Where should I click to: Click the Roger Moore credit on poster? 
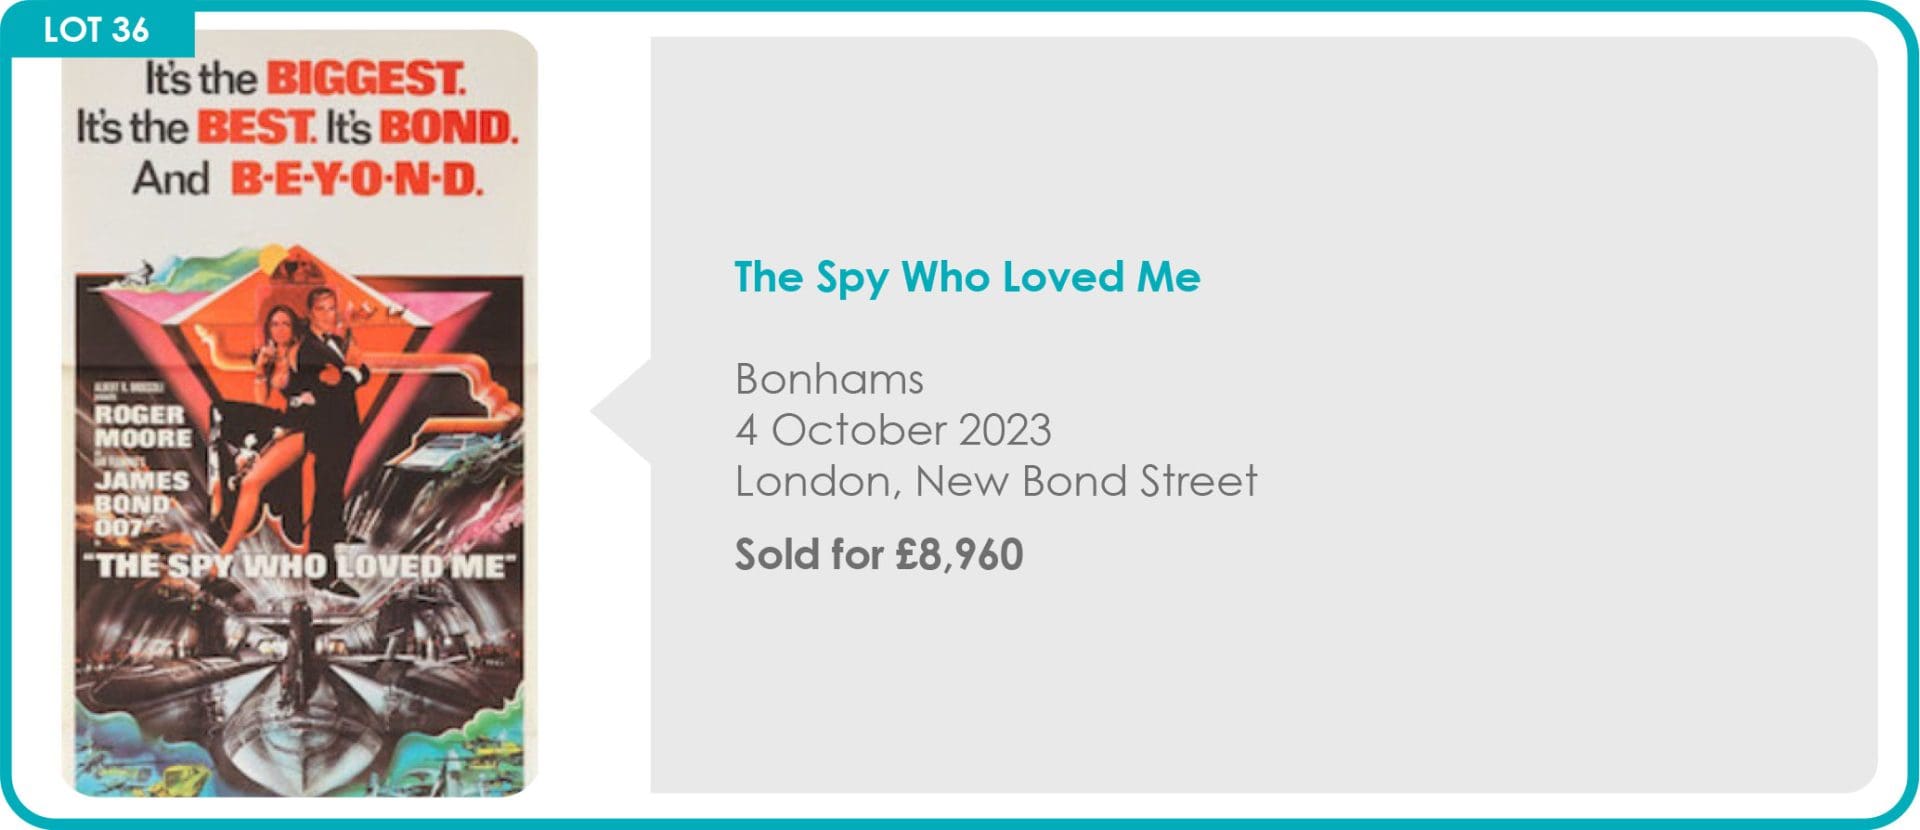(x=142, y=426)
